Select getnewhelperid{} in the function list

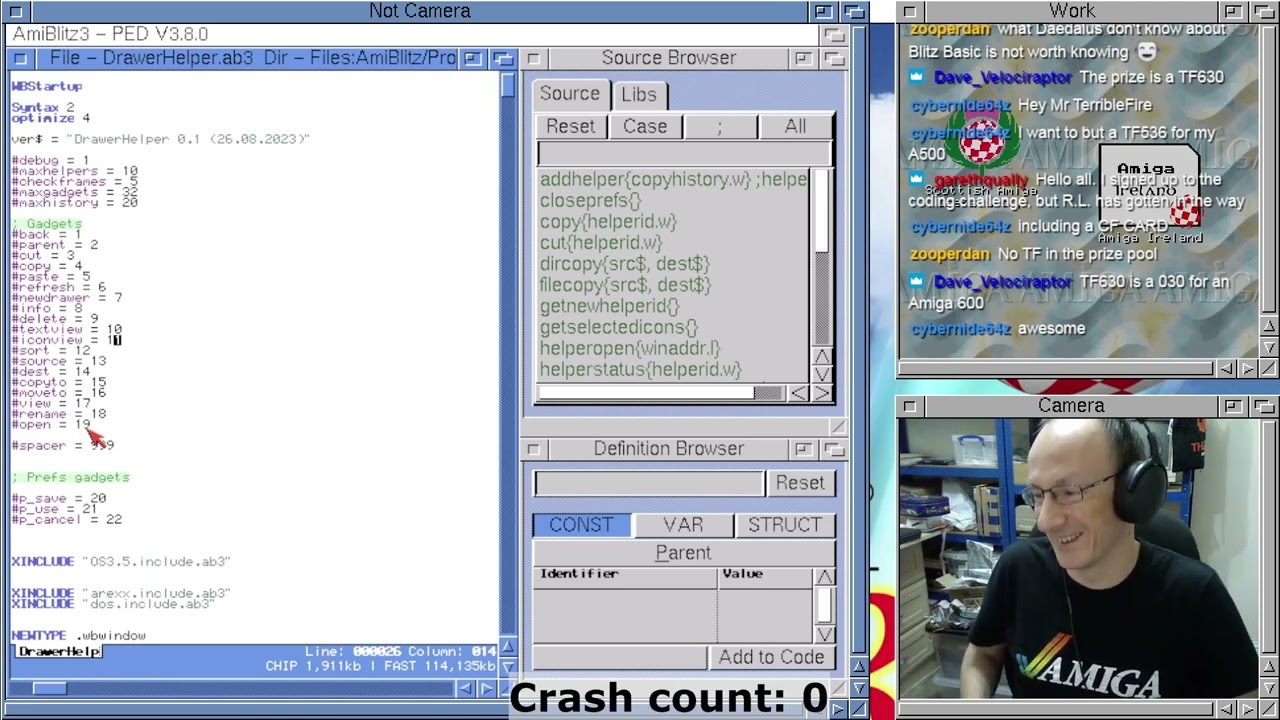coord(609,306)
